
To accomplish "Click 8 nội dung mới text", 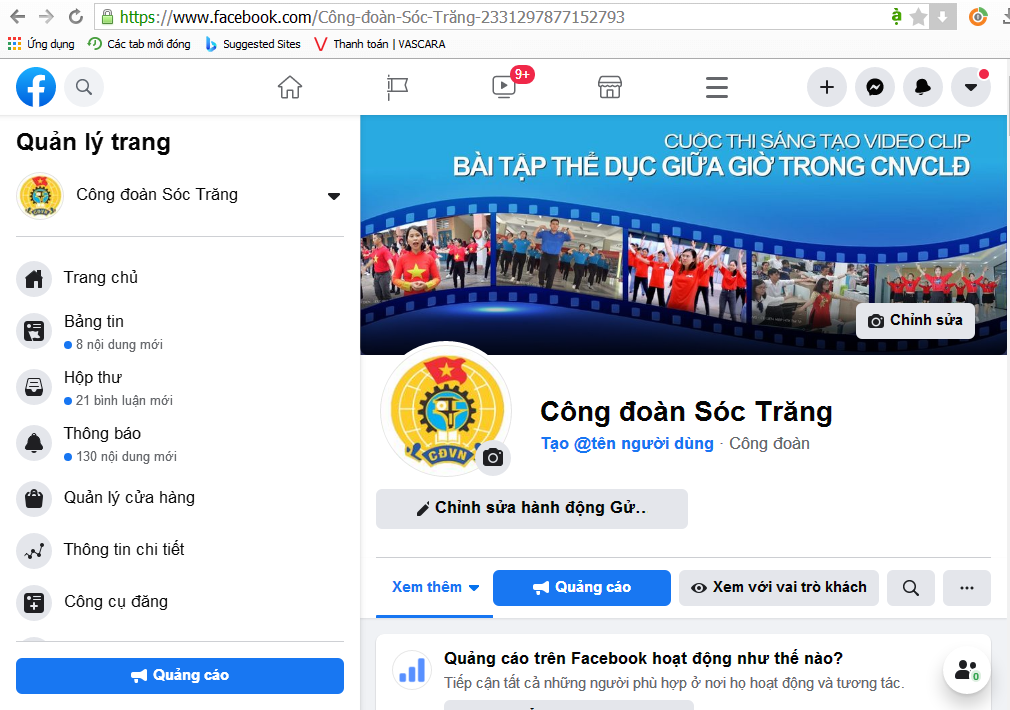I will tap(119, 345).
